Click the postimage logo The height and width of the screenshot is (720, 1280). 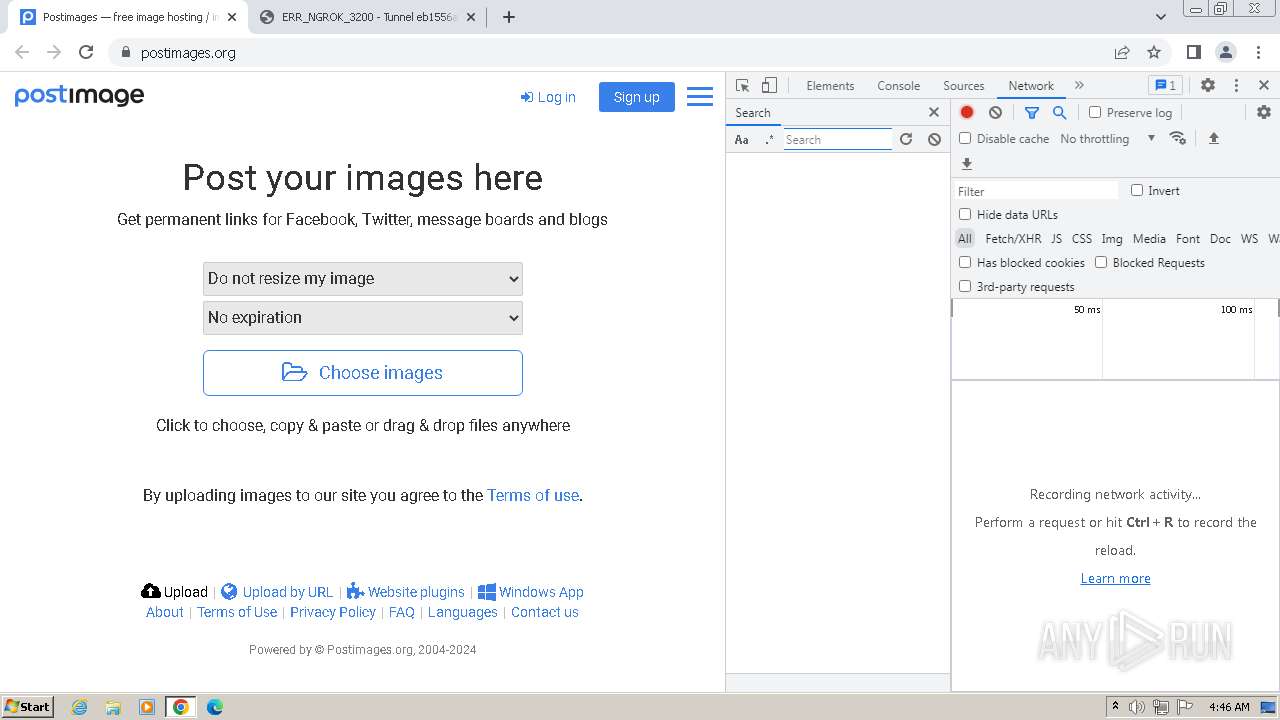tap(79, 96)
